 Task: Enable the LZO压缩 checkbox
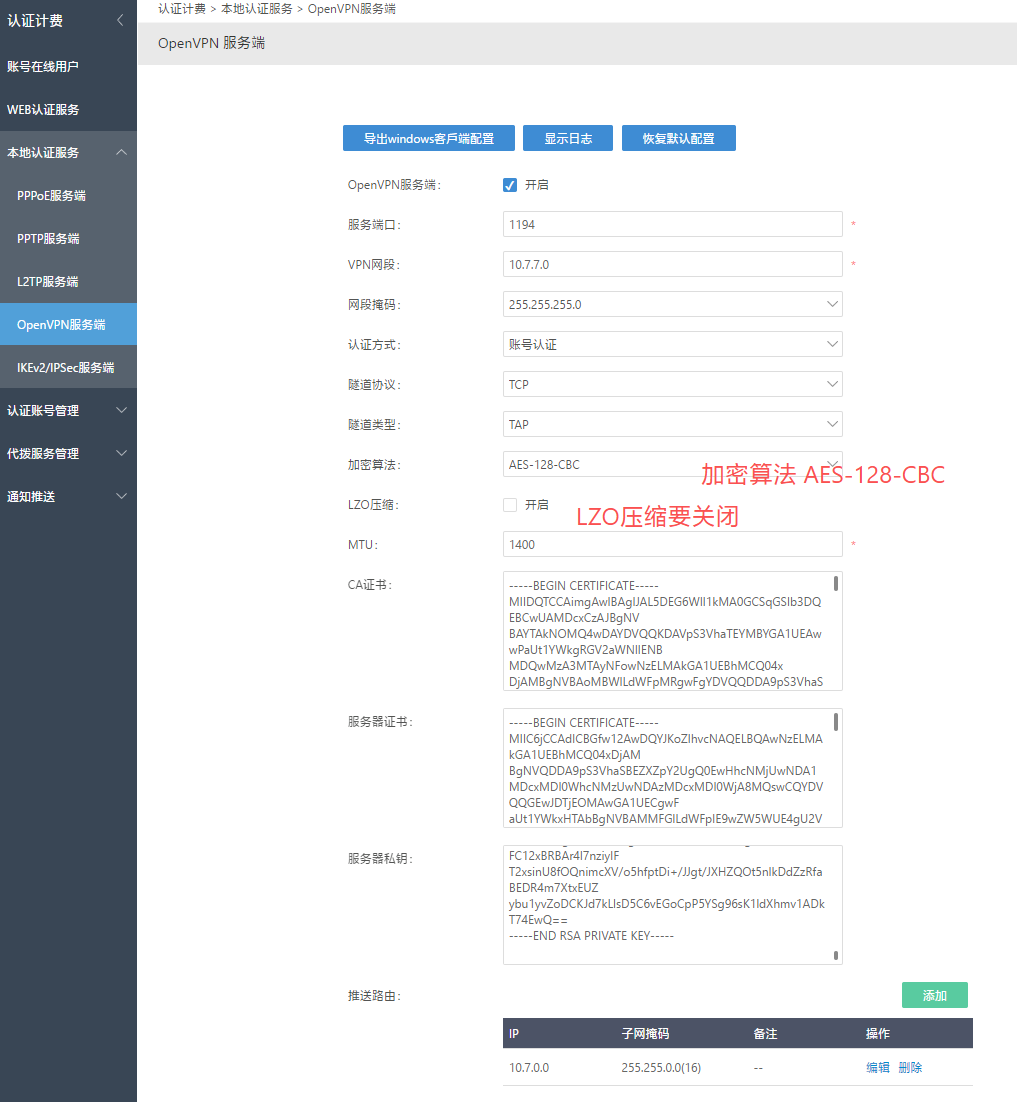510,505
